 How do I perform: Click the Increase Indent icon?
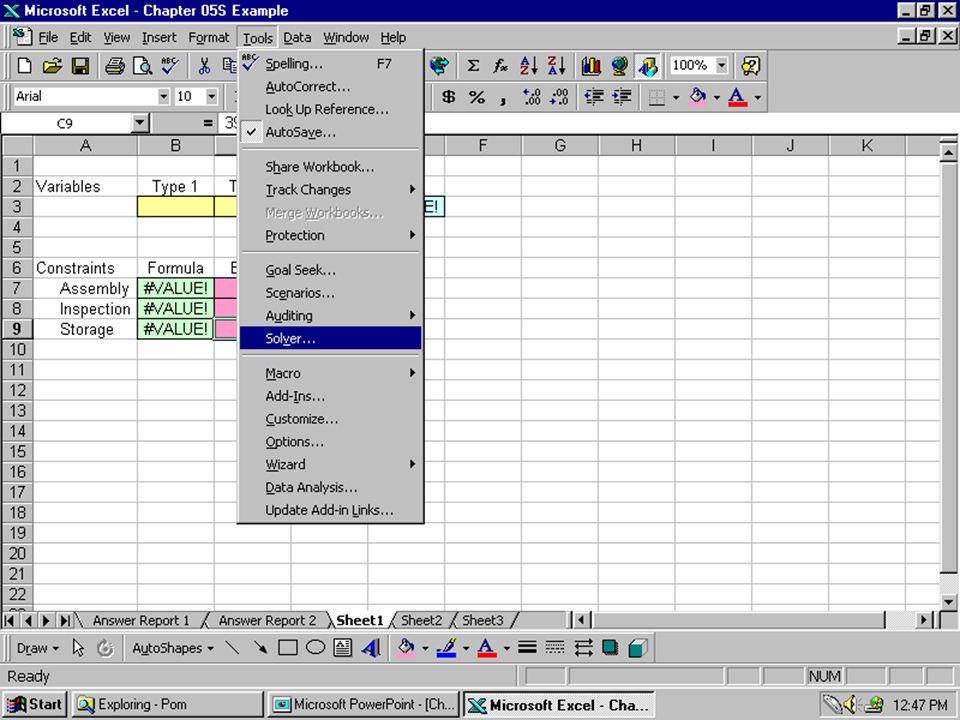pyautogui.click(x=622, y=97)
